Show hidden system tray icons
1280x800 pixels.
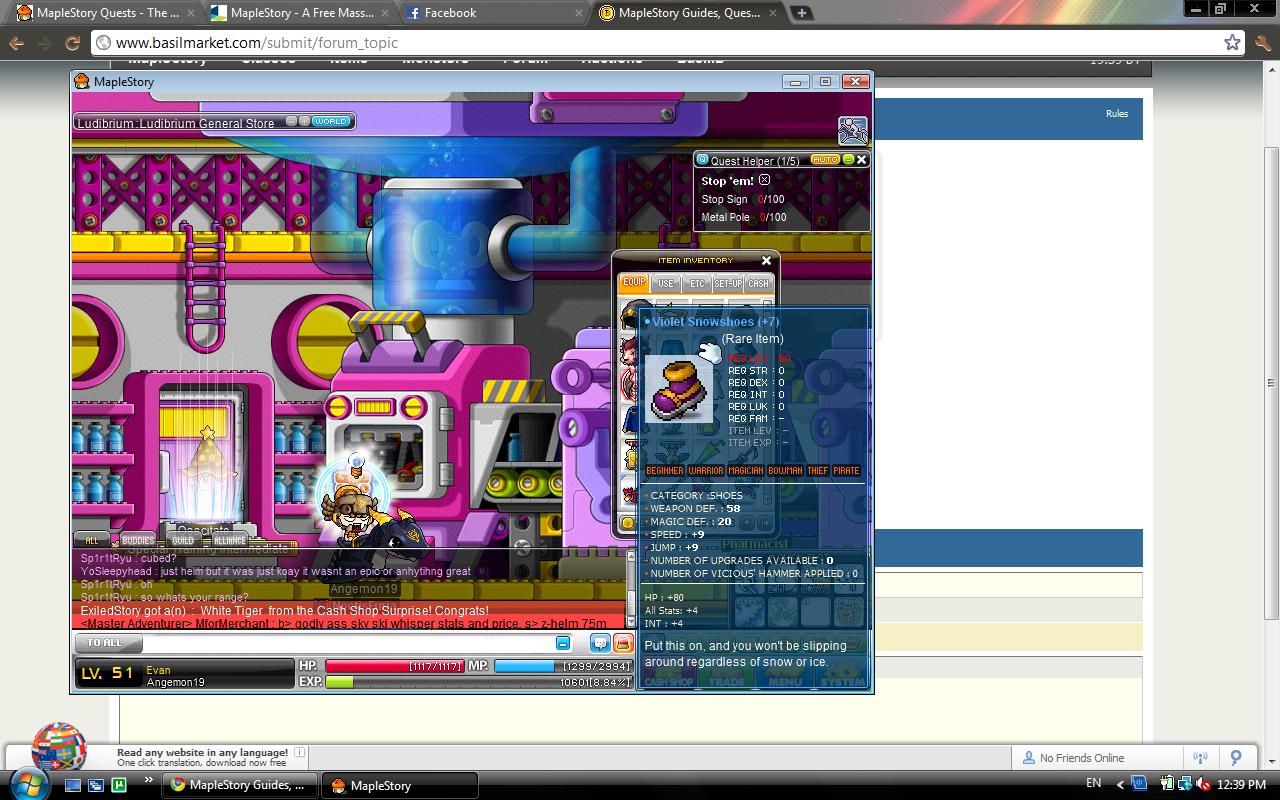point(1120,784)
